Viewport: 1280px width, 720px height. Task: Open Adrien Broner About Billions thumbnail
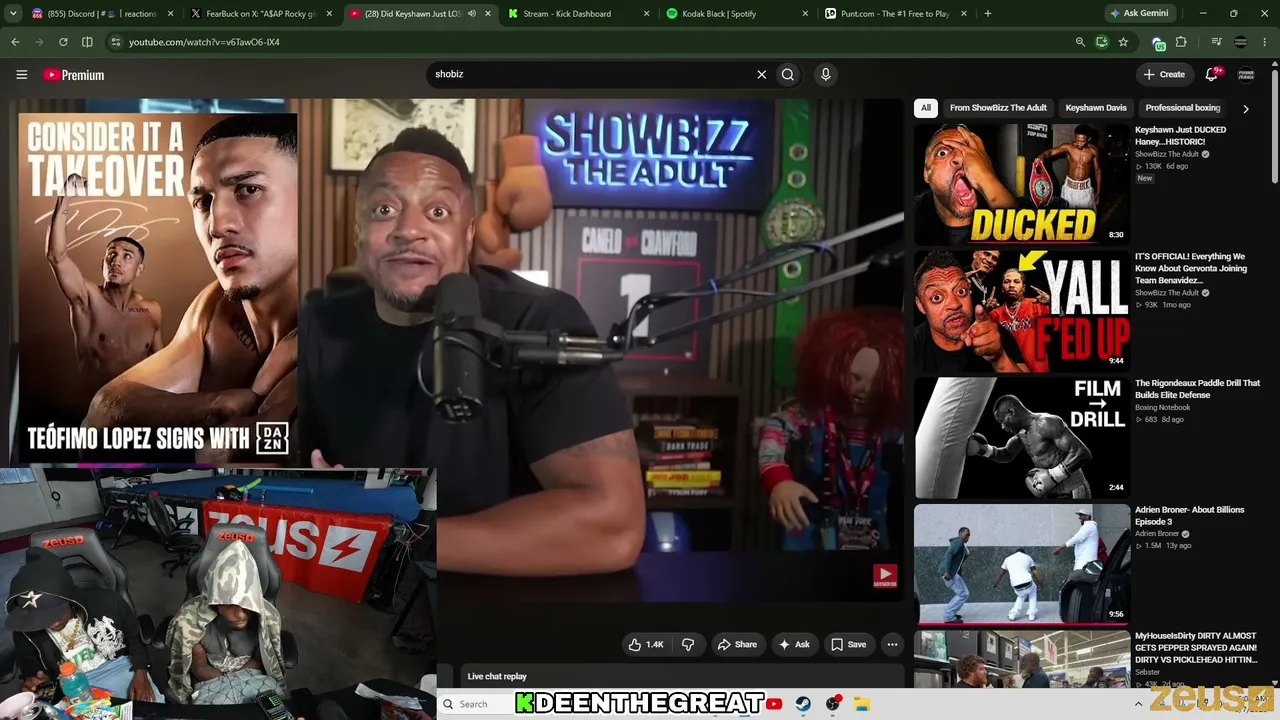pos(1022,565)
